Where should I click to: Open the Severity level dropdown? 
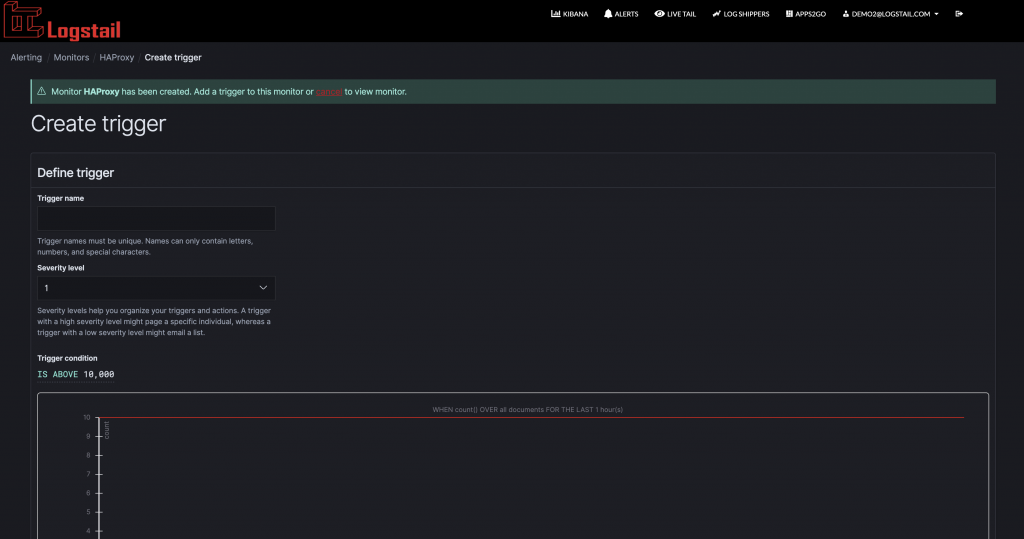156,288
